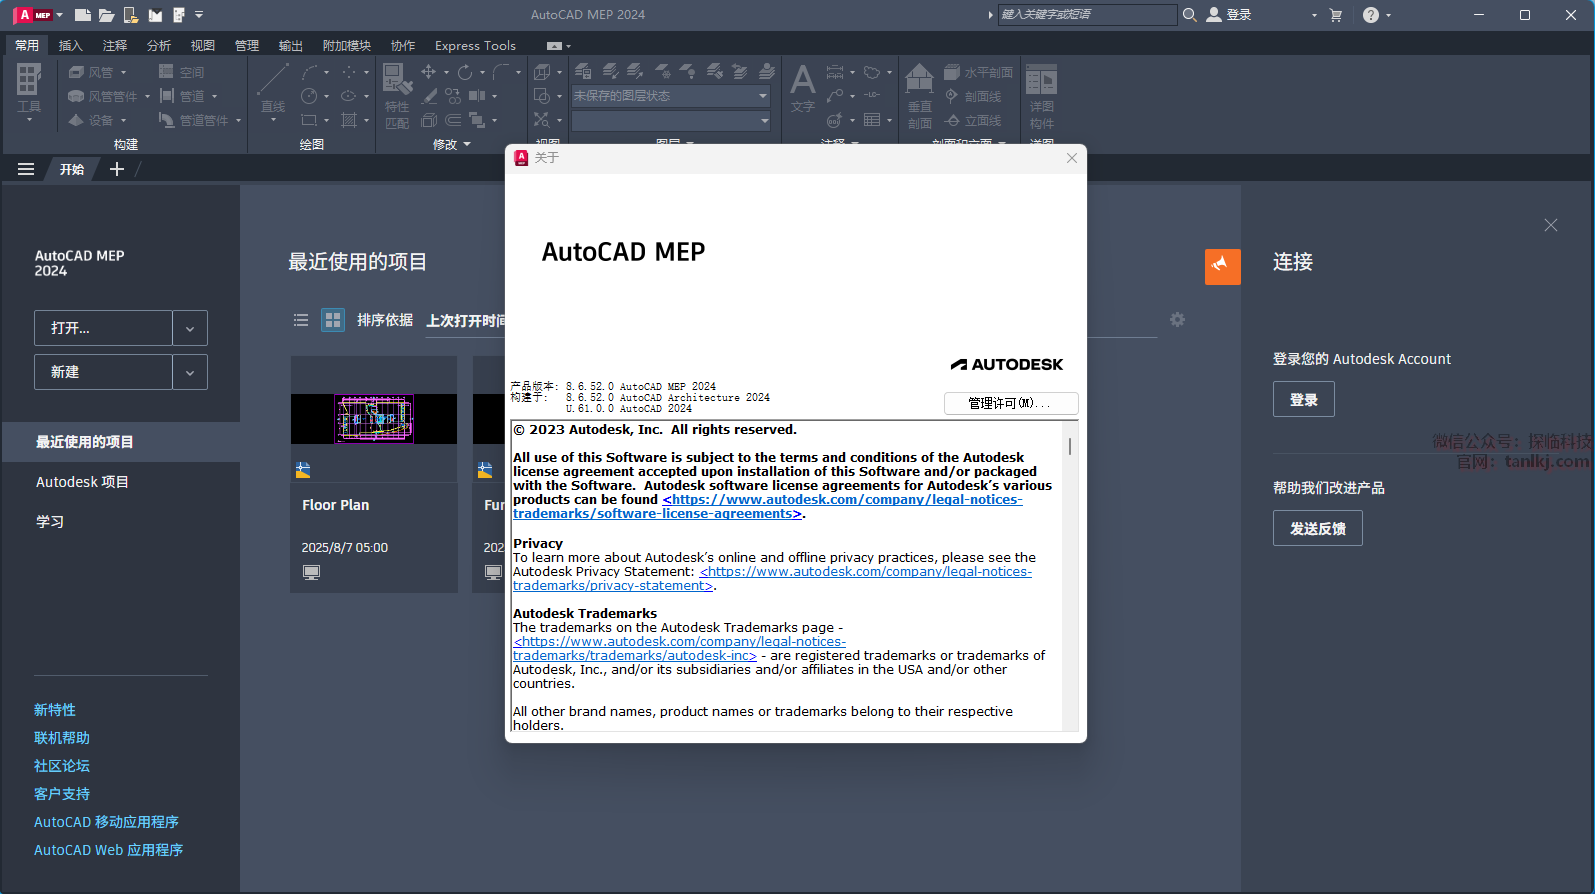Expand the 新建 dropdown arrow

click(190, 372)
